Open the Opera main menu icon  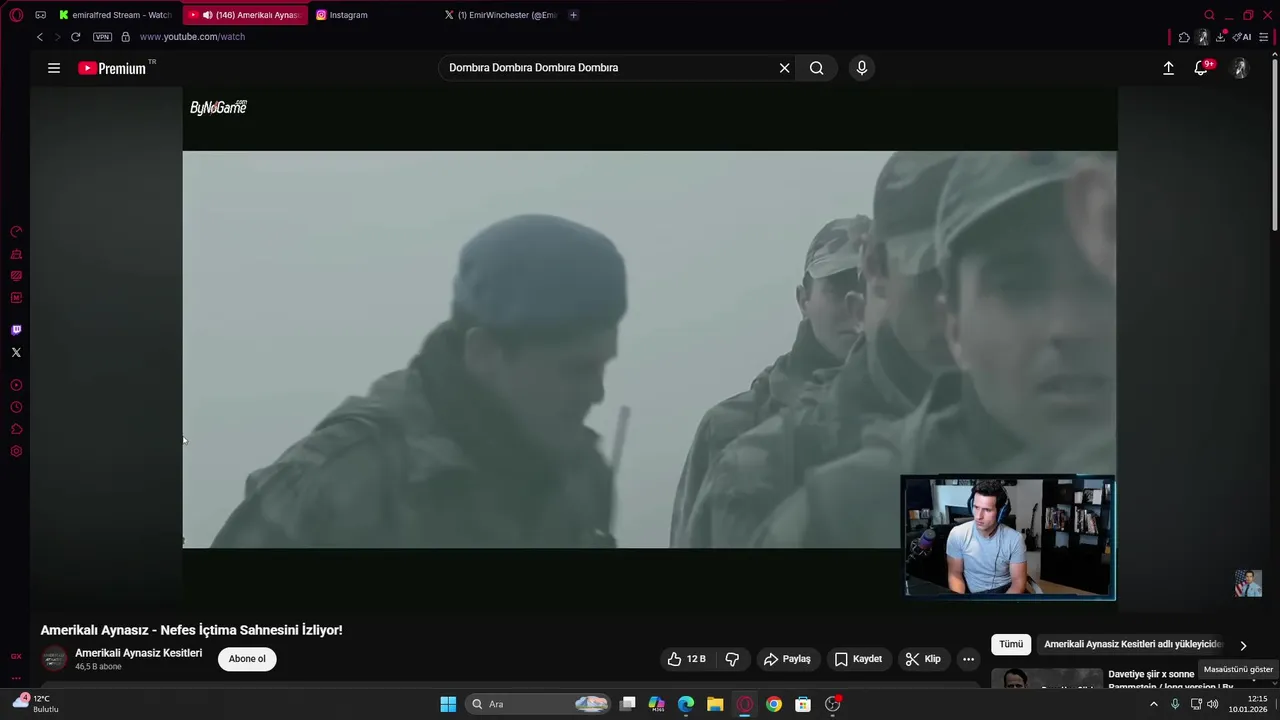tap(16, 15)
